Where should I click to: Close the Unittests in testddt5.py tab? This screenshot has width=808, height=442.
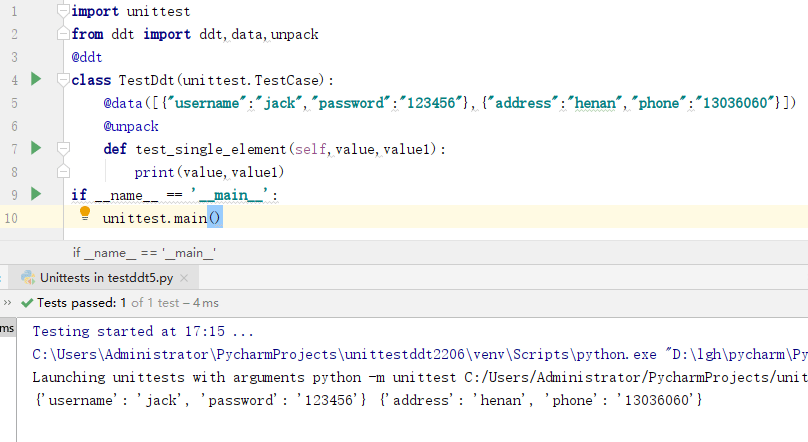tap(185, 278)
